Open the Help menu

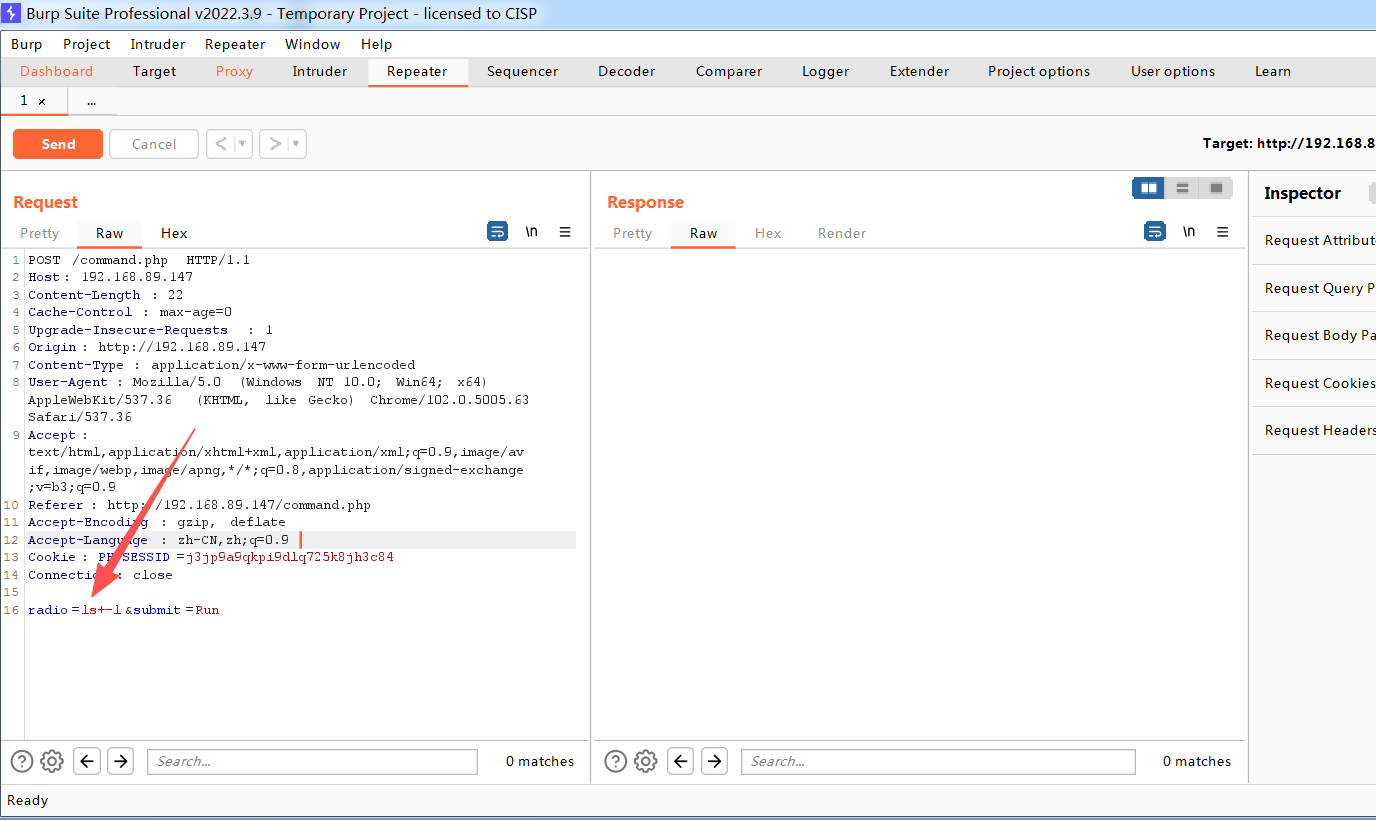377,44
